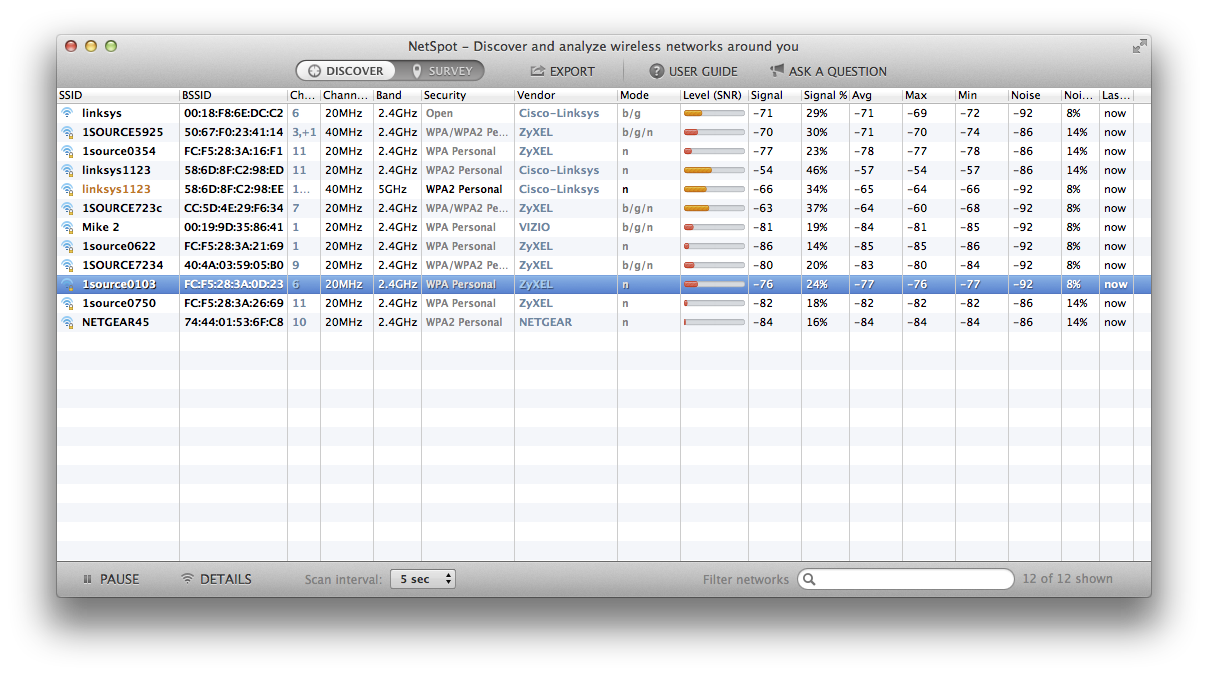Screen dimensions: 1208x676
Task: Click the signal level bar of 1SOURCE723c
Action: click(714, 208)
